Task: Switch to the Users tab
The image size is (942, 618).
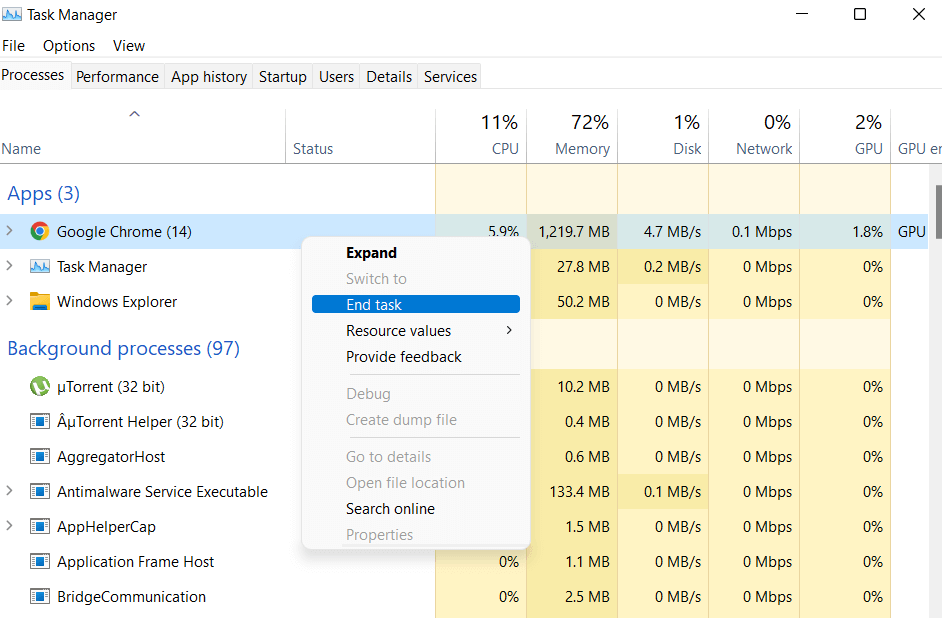Action: (x=336, y=76)
